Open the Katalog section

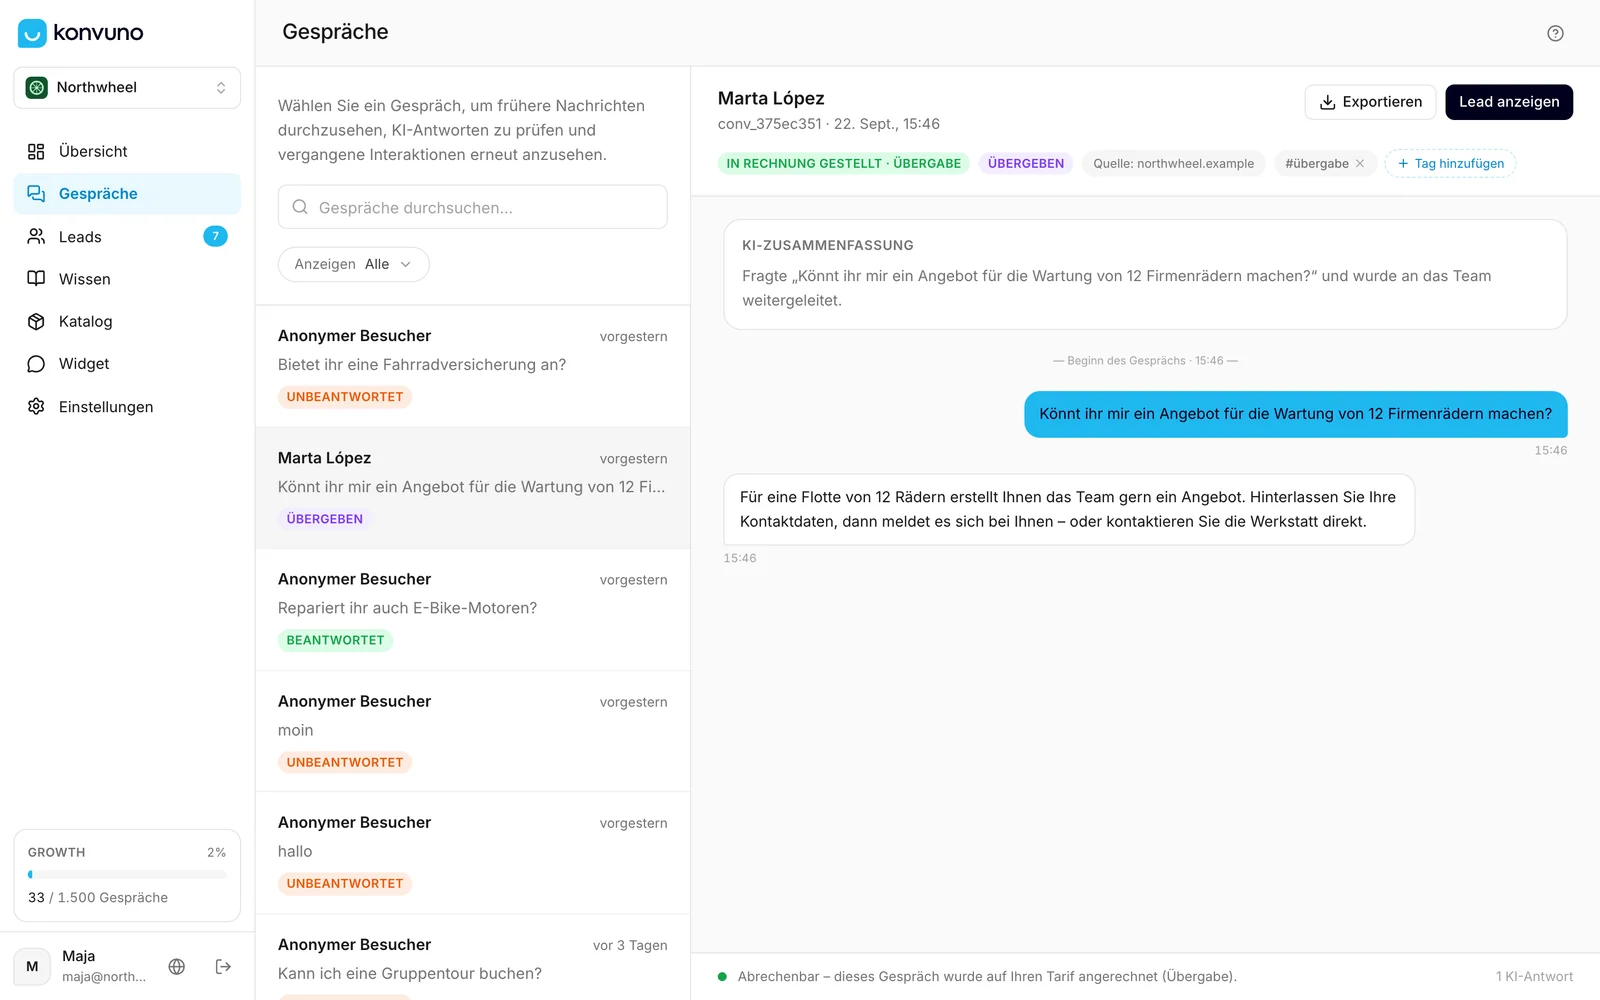coord(127,321)
